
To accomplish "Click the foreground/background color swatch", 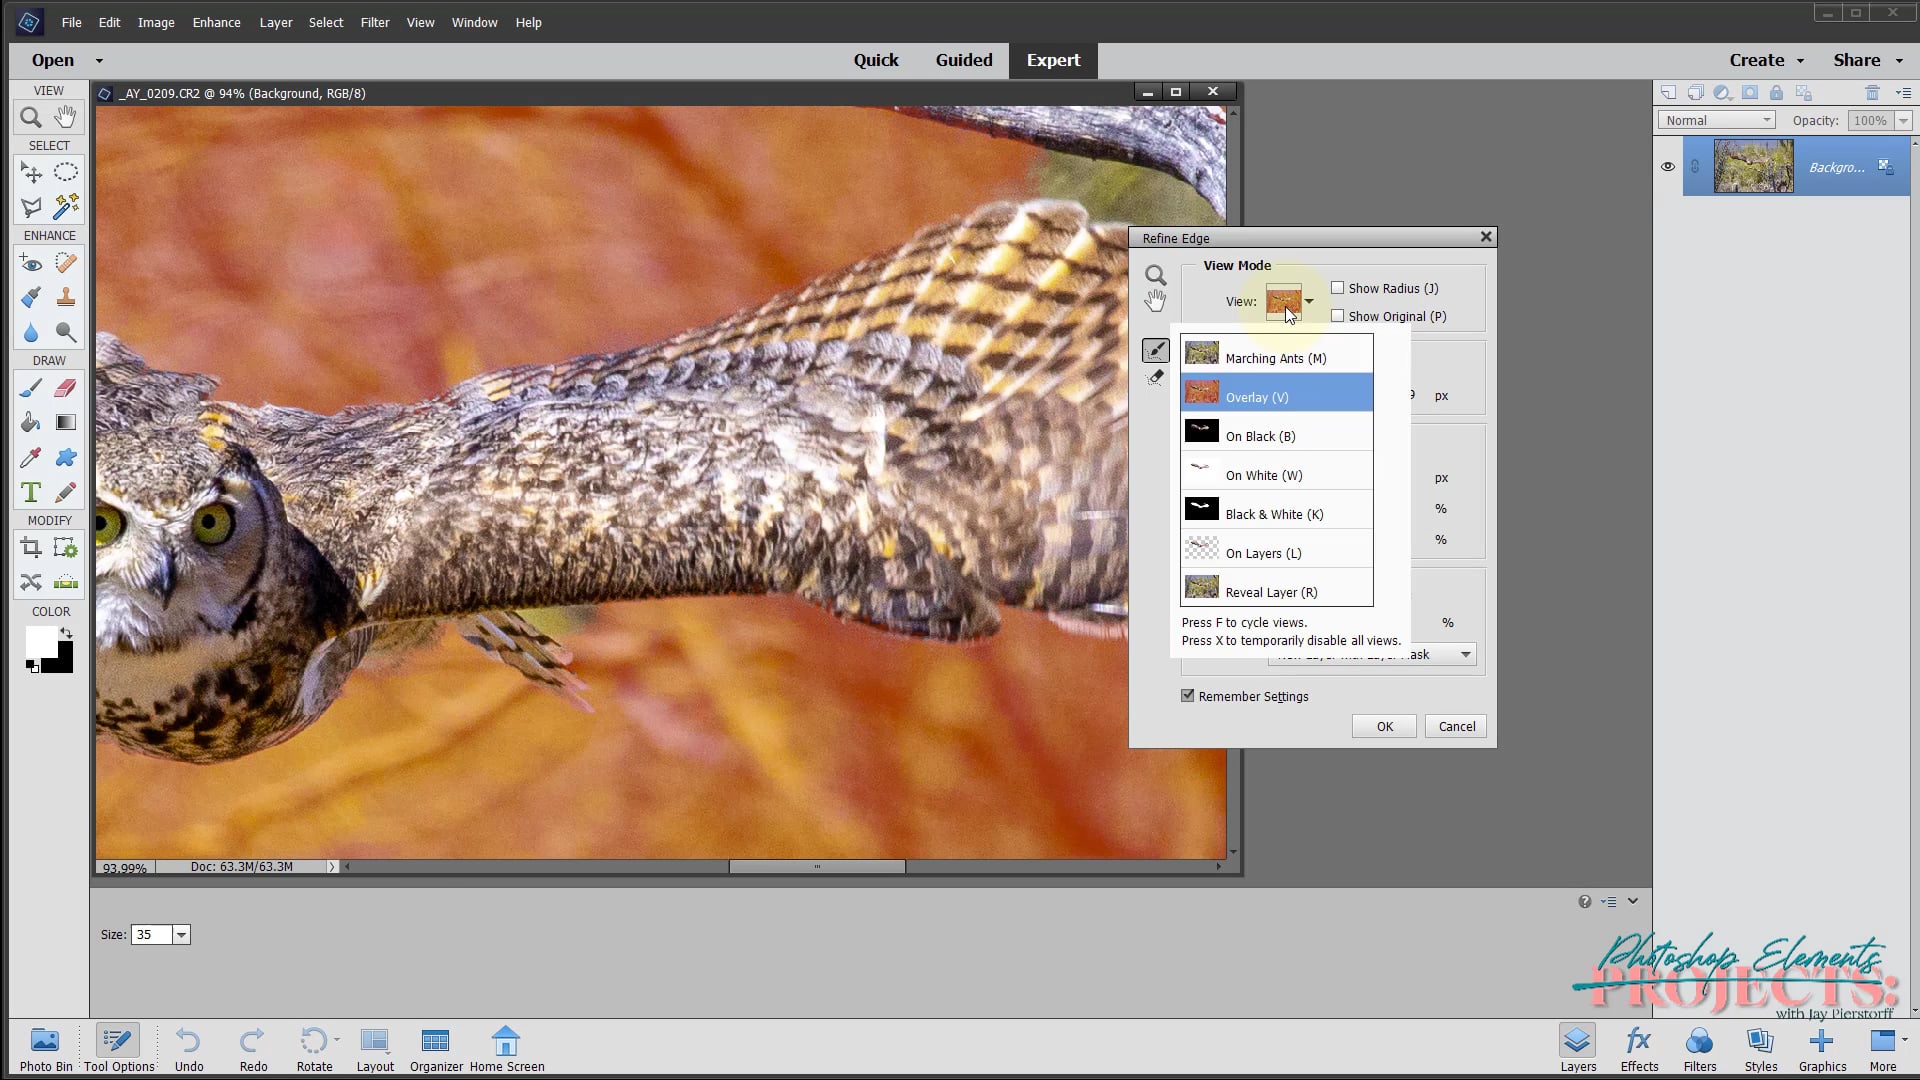I will point(42,644).
